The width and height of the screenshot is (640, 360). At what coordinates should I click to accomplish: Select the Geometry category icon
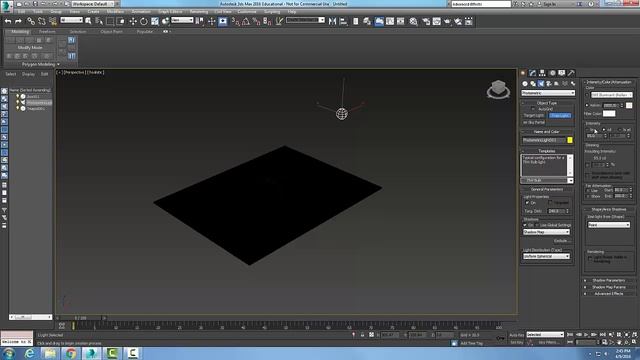(525, 84)
